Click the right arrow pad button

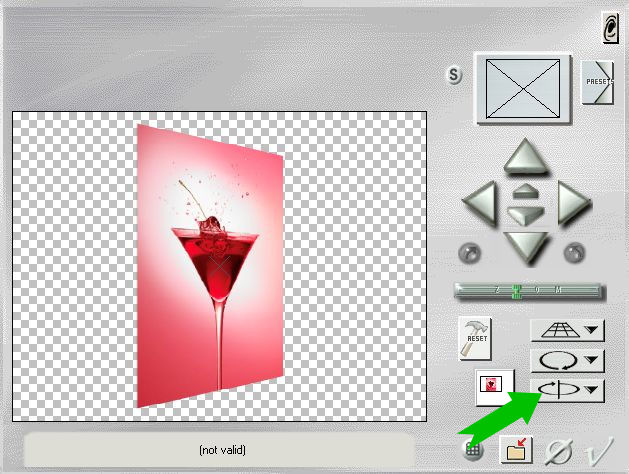[572, 204]
